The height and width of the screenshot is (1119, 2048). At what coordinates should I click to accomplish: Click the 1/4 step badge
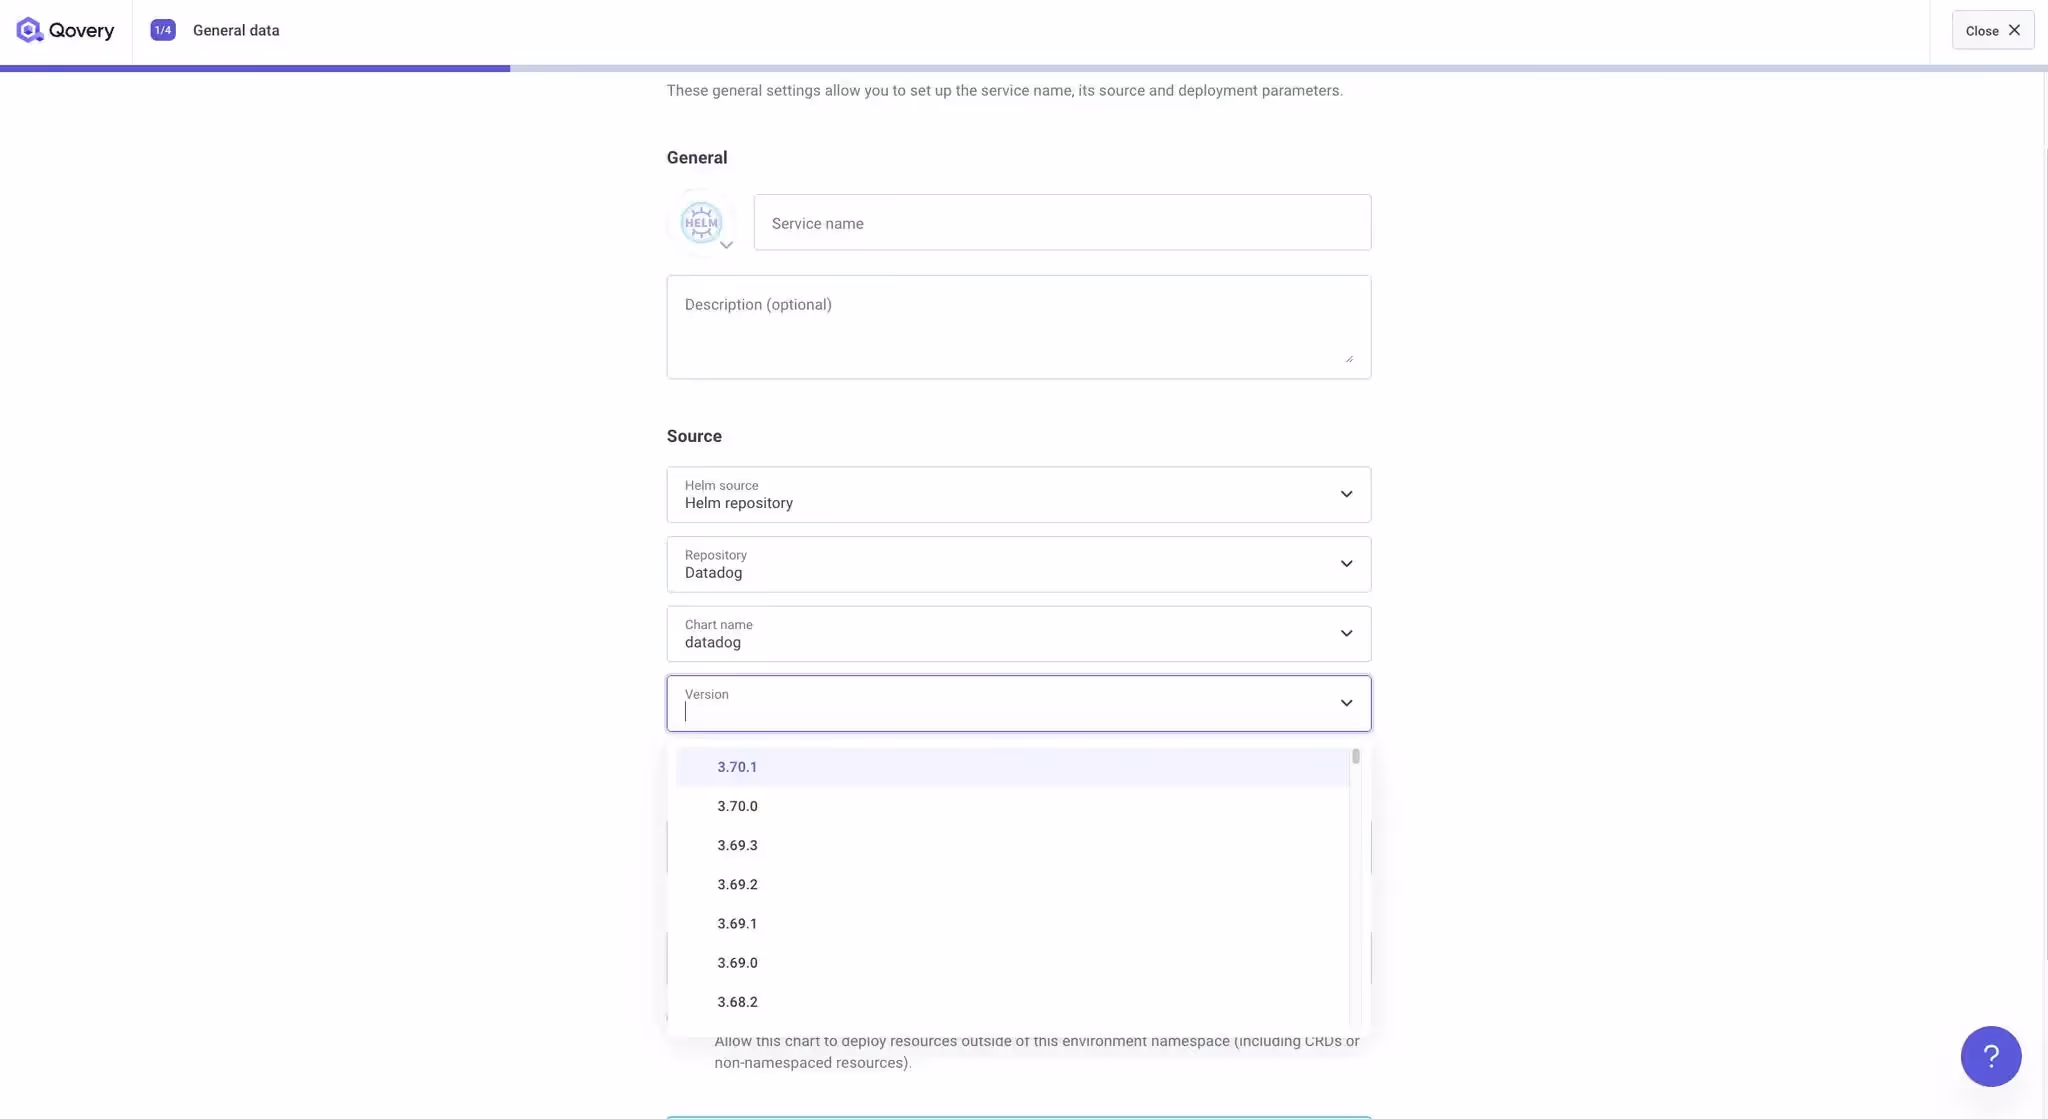[161, 30]
